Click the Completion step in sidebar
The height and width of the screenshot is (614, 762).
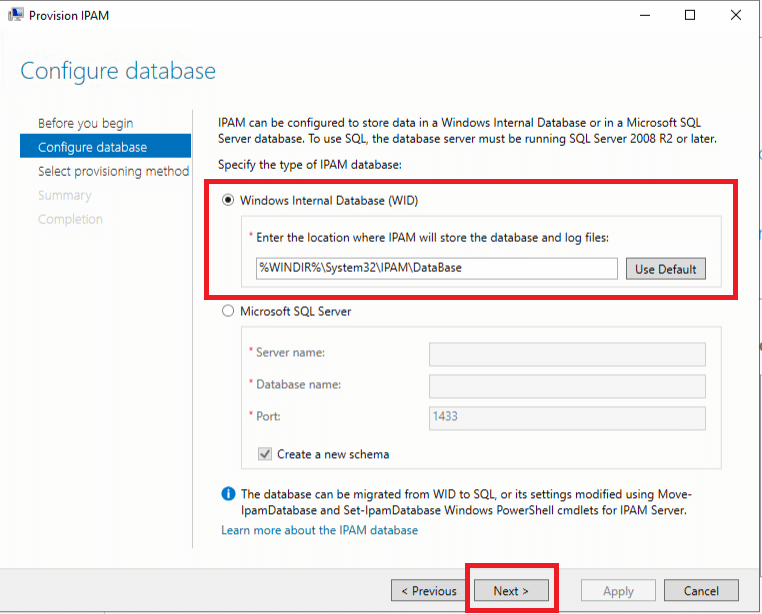pos(70,219)
